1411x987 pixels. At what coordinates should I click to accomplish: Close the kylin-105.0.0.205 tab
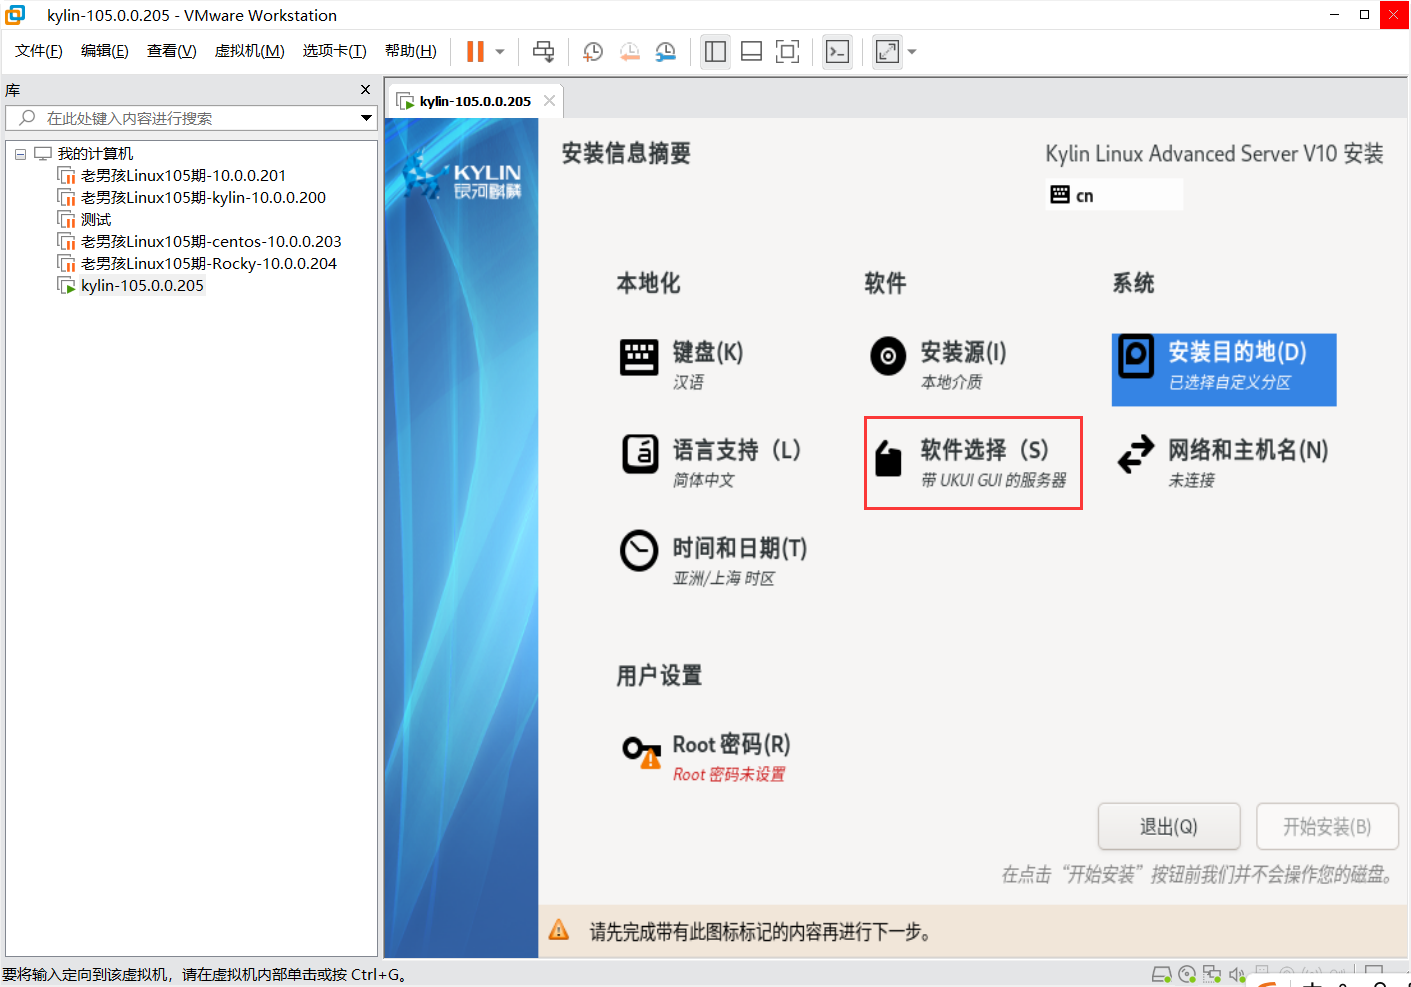pyautogui.click(x=549, y=100)
